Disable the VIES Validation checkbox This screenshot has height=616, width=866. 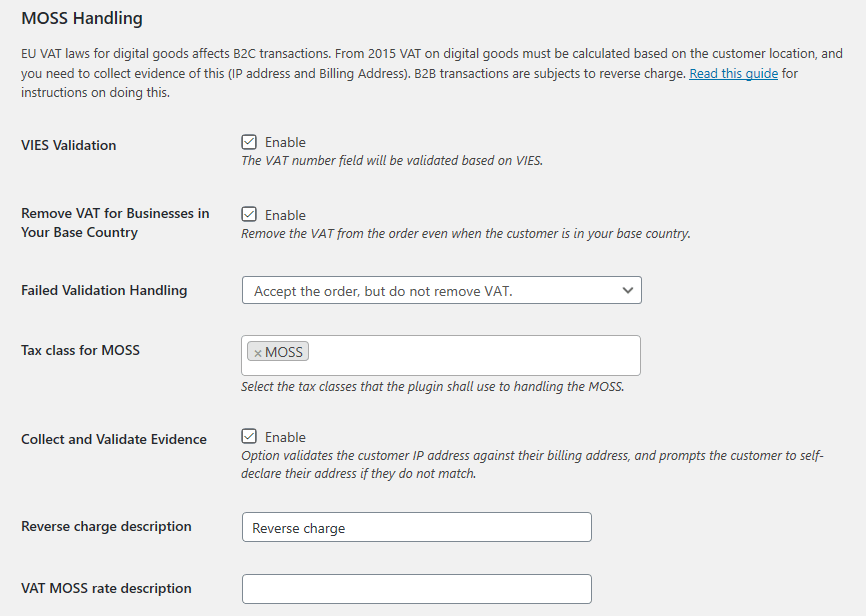tap(249, 142)
